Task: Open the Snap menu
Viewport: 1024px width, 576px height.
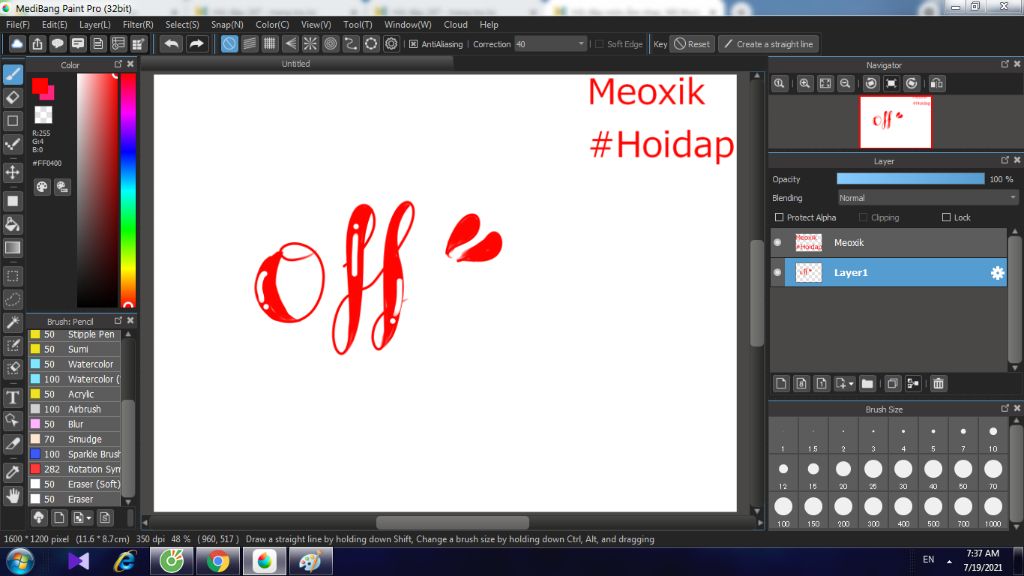Action: pos(227,24)
